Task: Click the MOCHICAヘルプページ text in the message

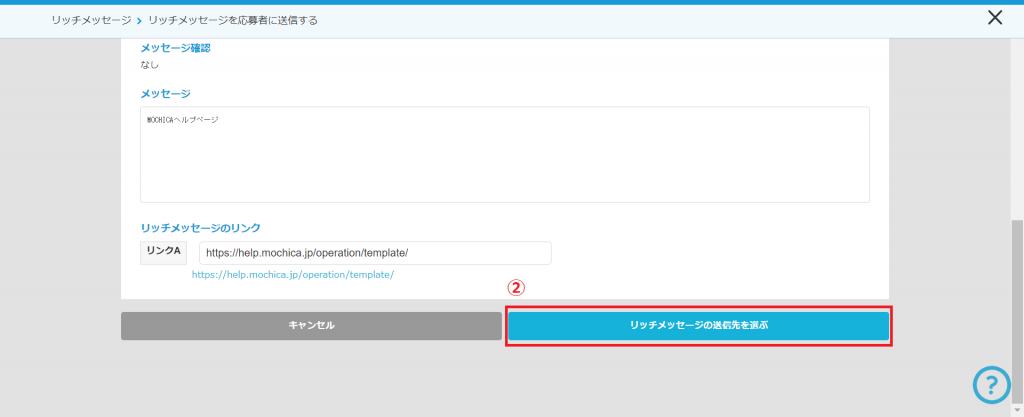Action: 183,120
